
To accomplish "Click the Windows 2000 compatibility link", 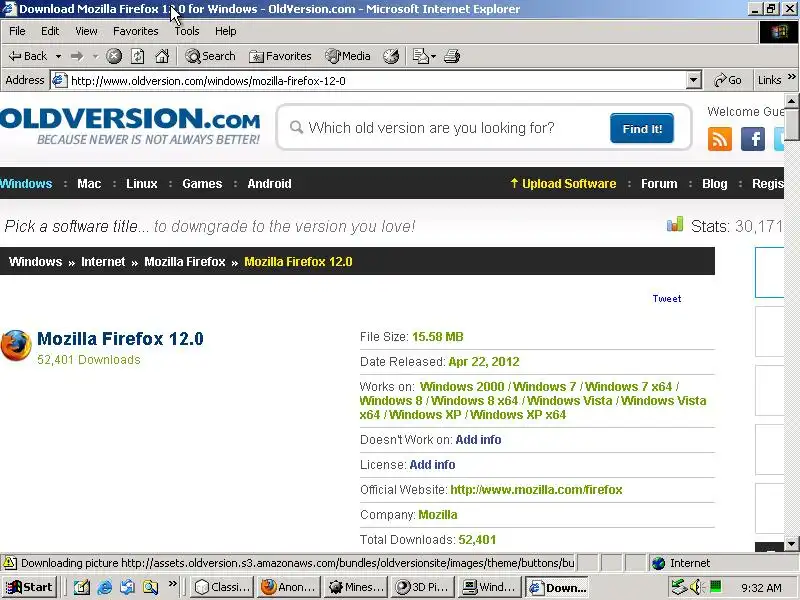I will (x=462, y=387).
